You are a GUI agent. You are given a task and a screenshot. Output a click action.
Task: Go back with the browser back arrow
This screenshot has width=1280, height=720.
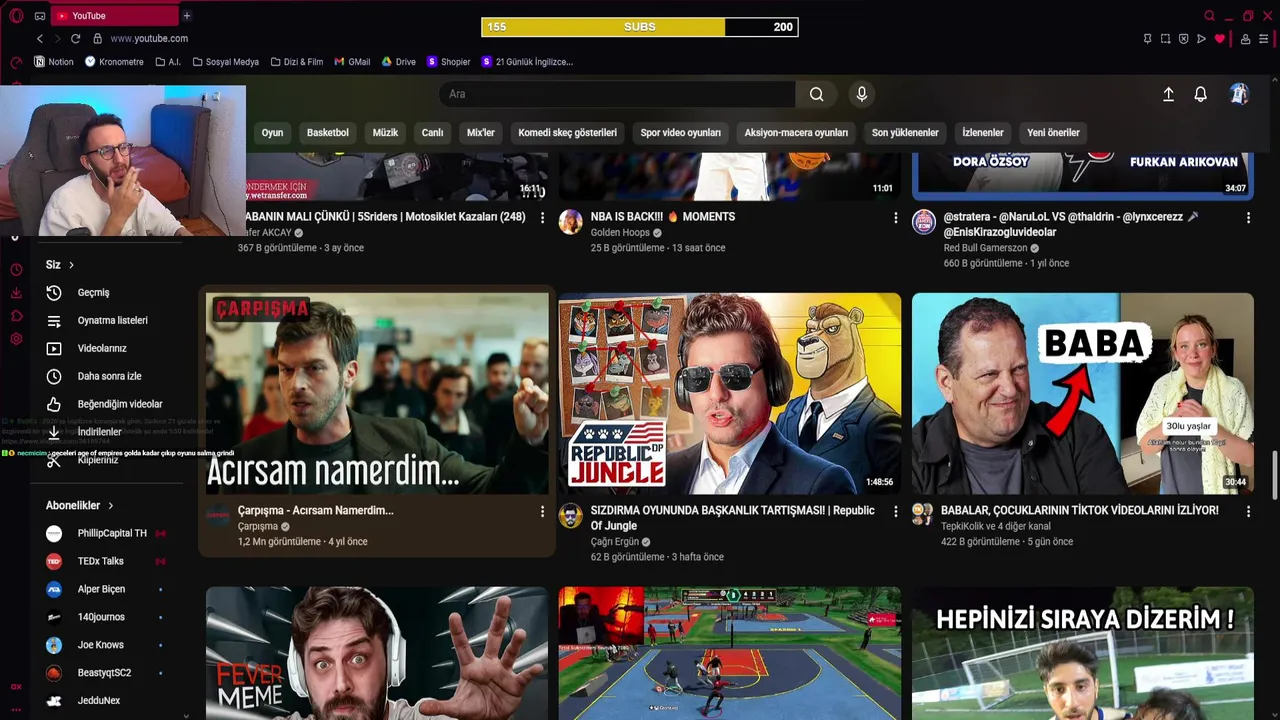click(40, 38)
